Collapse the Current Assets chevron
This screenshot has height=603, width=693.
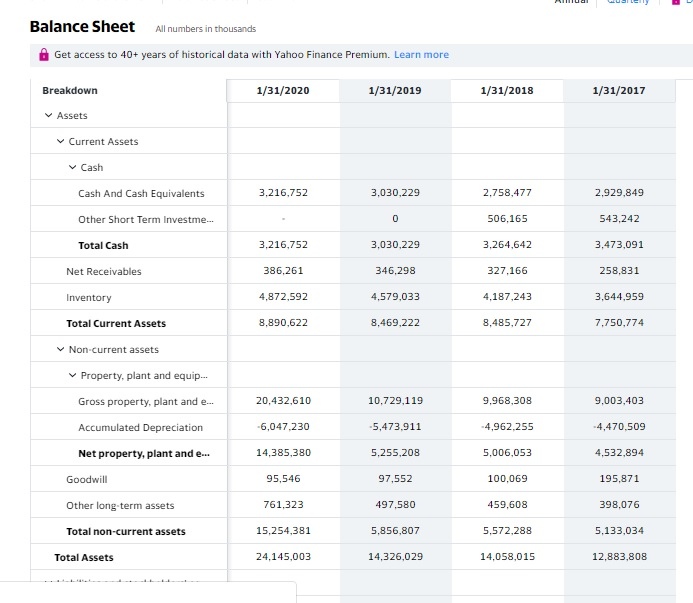tap(61, 141)
